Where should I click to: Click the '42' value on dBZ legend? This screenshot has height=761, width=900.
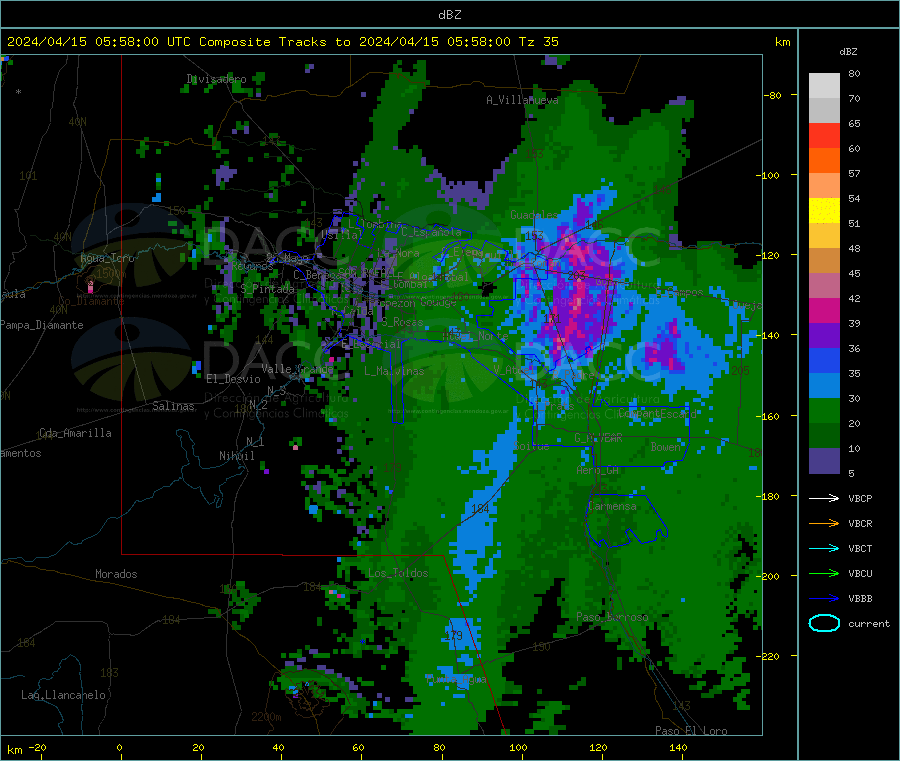[854, 298]
